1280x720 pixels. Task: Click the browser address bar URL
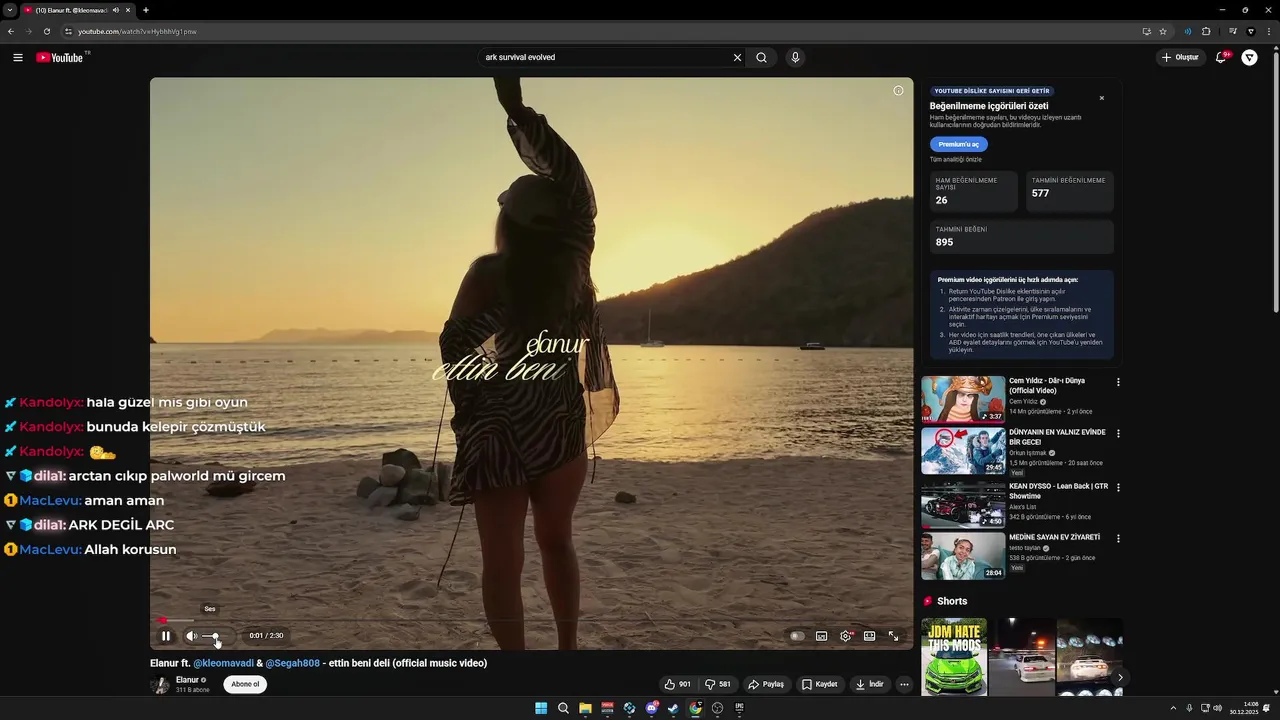tap(137, 31)
